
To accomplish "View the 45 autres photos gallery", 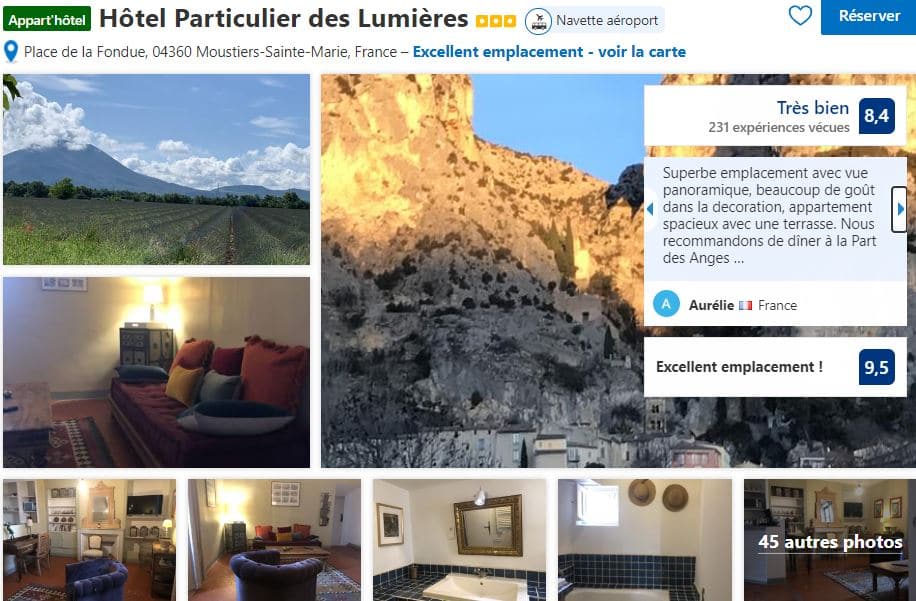I will click(830, 540).
